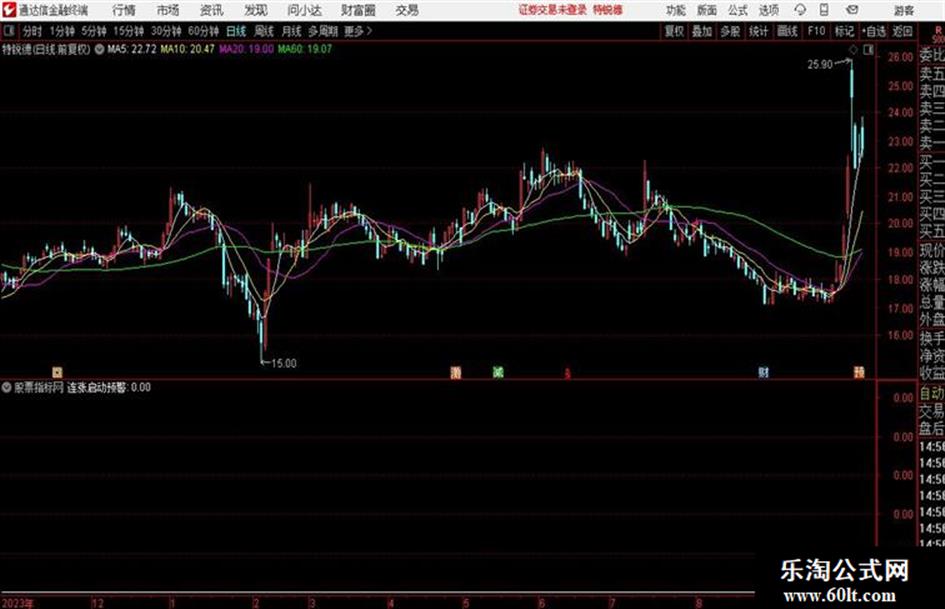The image size is (945, 609).
Task: Expand the sub-chart indicator dropdown beside 股票指标网
Action: point(7,388)
